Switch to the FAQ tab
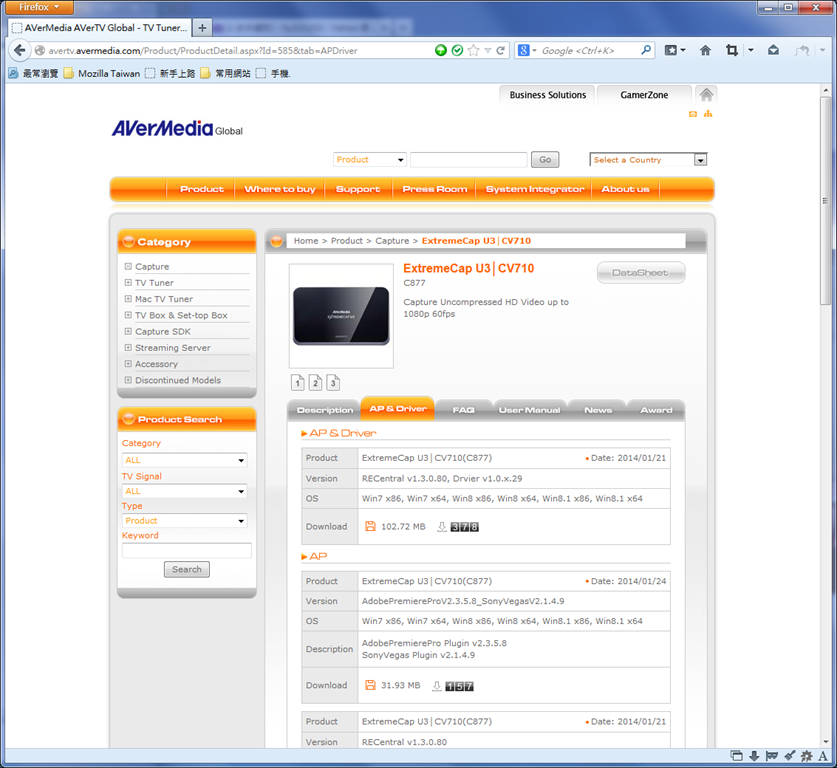The image size is (837, 768). point(463,410)
